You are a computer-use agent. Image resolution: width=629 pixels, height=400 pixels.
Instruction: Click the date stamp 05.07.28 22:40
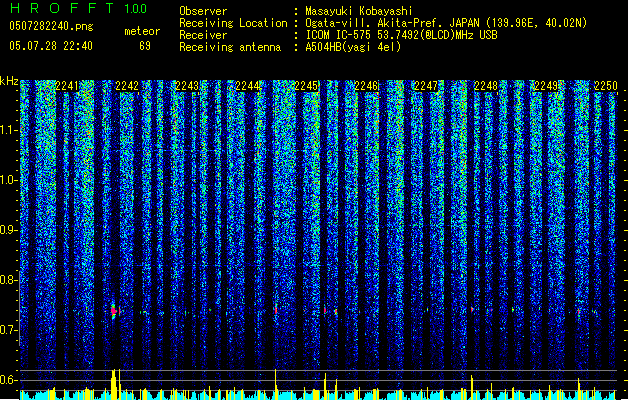[51, 46]
